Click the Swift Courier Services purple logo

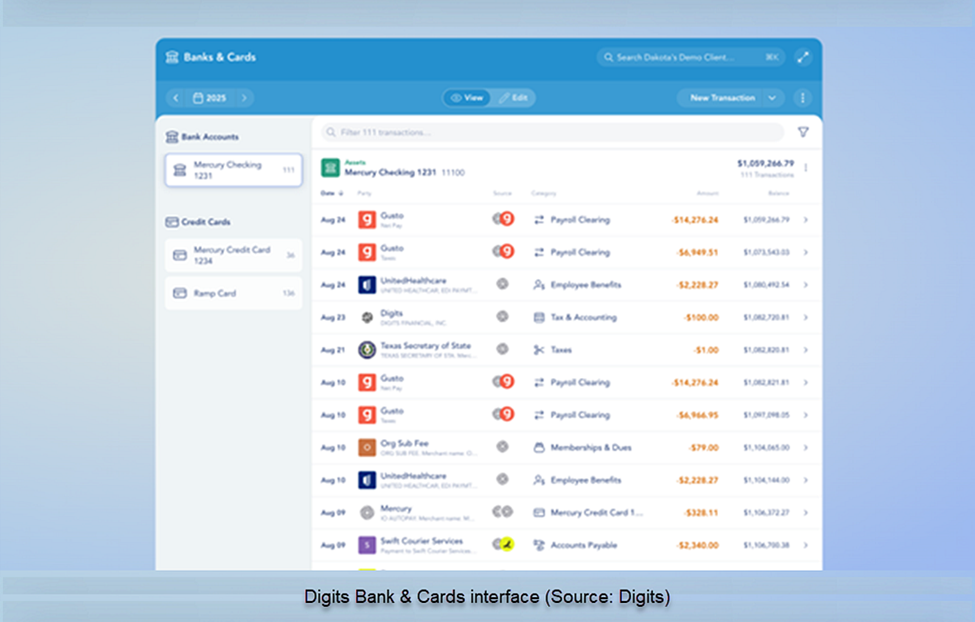[367, 545]
